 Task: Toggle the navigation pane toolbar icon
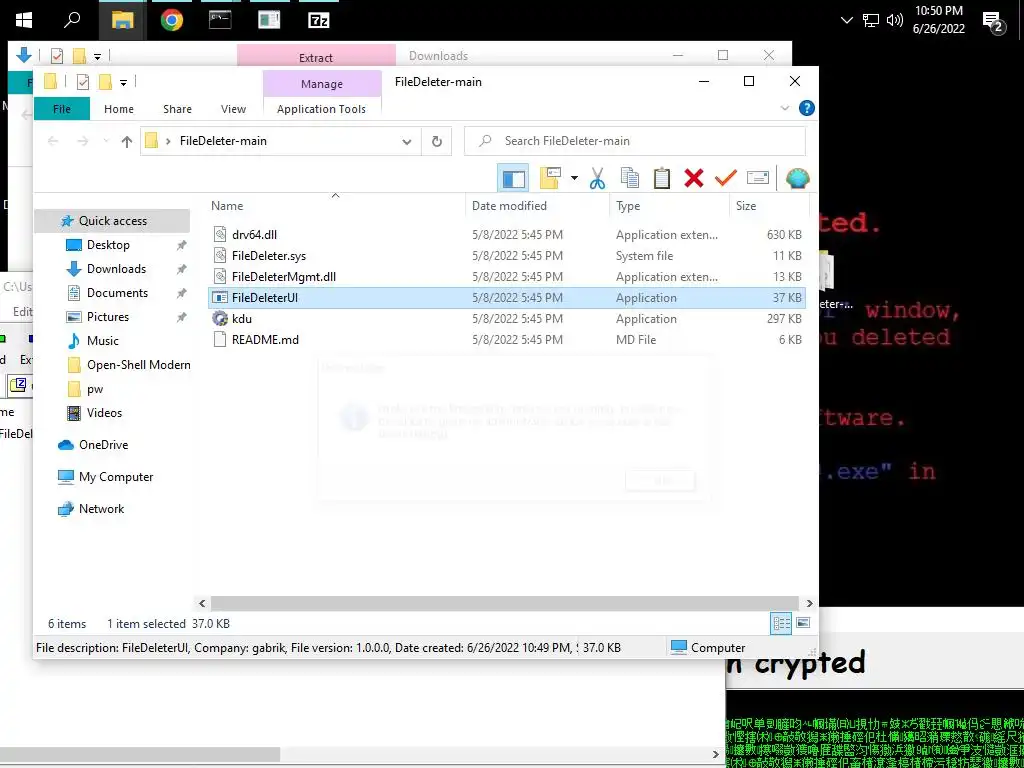tap(513, 178)
